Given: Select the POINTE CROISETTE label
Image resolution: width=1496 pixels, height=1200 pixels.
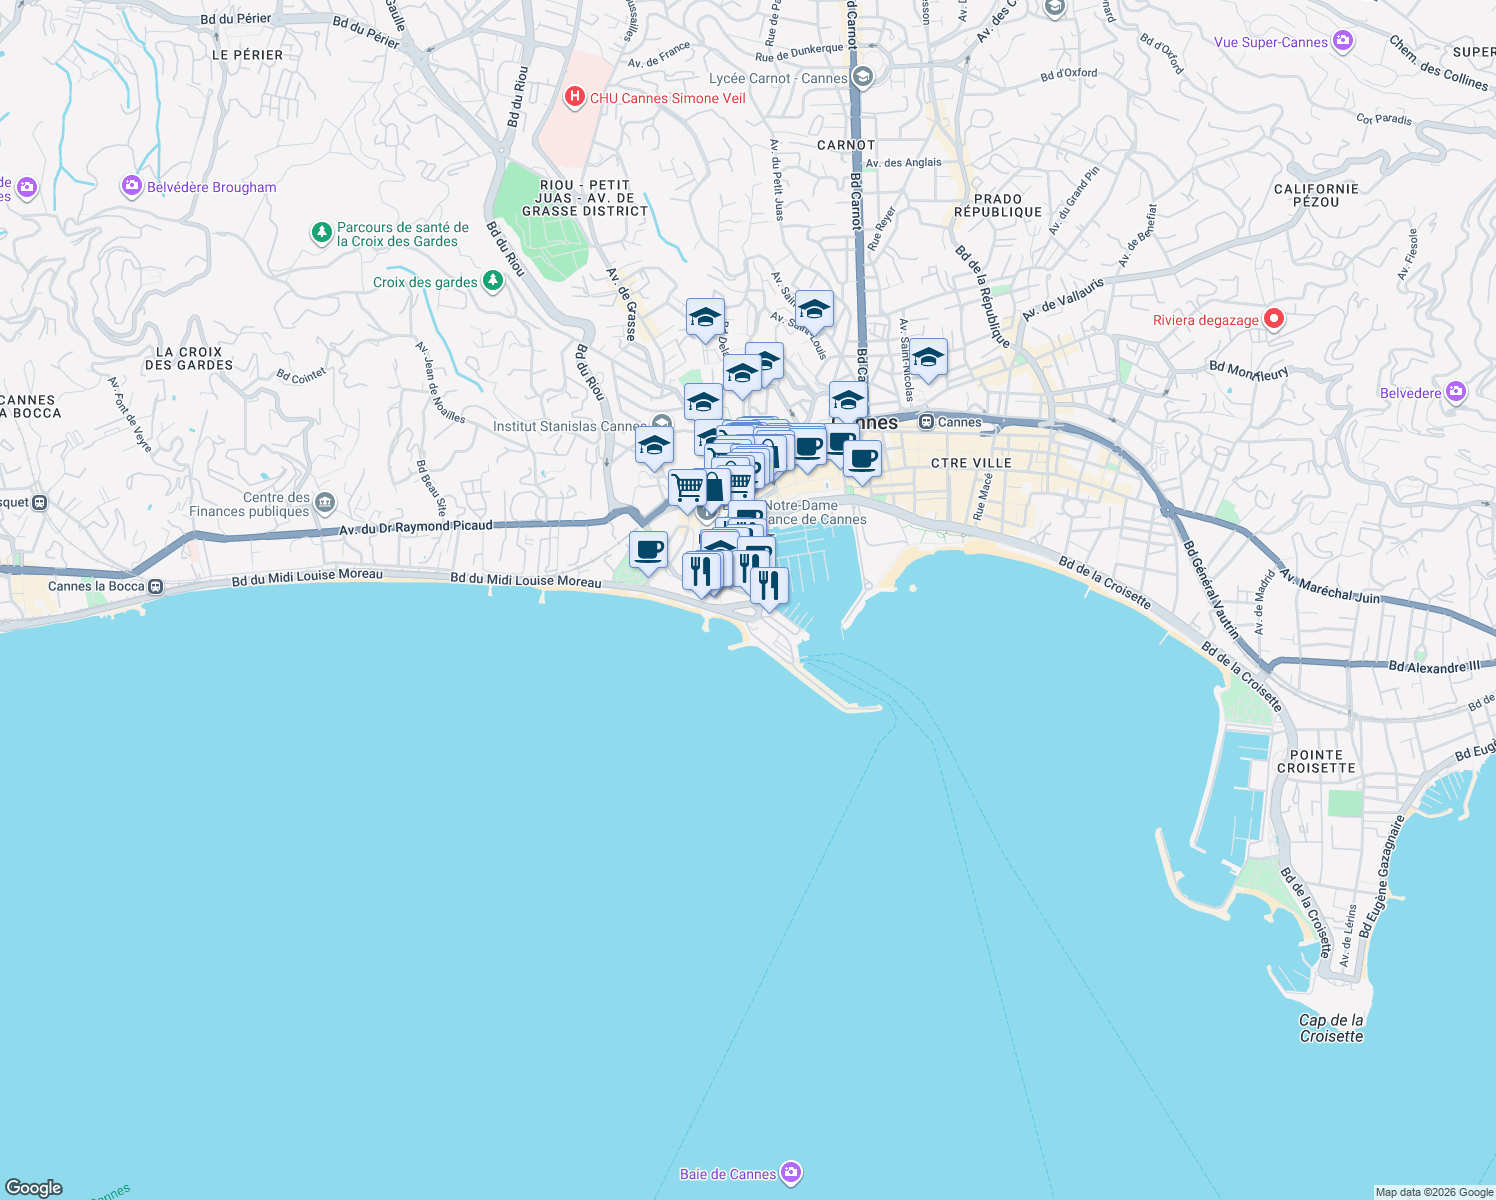Looking at the screenshot, I should coord(1316,762).
